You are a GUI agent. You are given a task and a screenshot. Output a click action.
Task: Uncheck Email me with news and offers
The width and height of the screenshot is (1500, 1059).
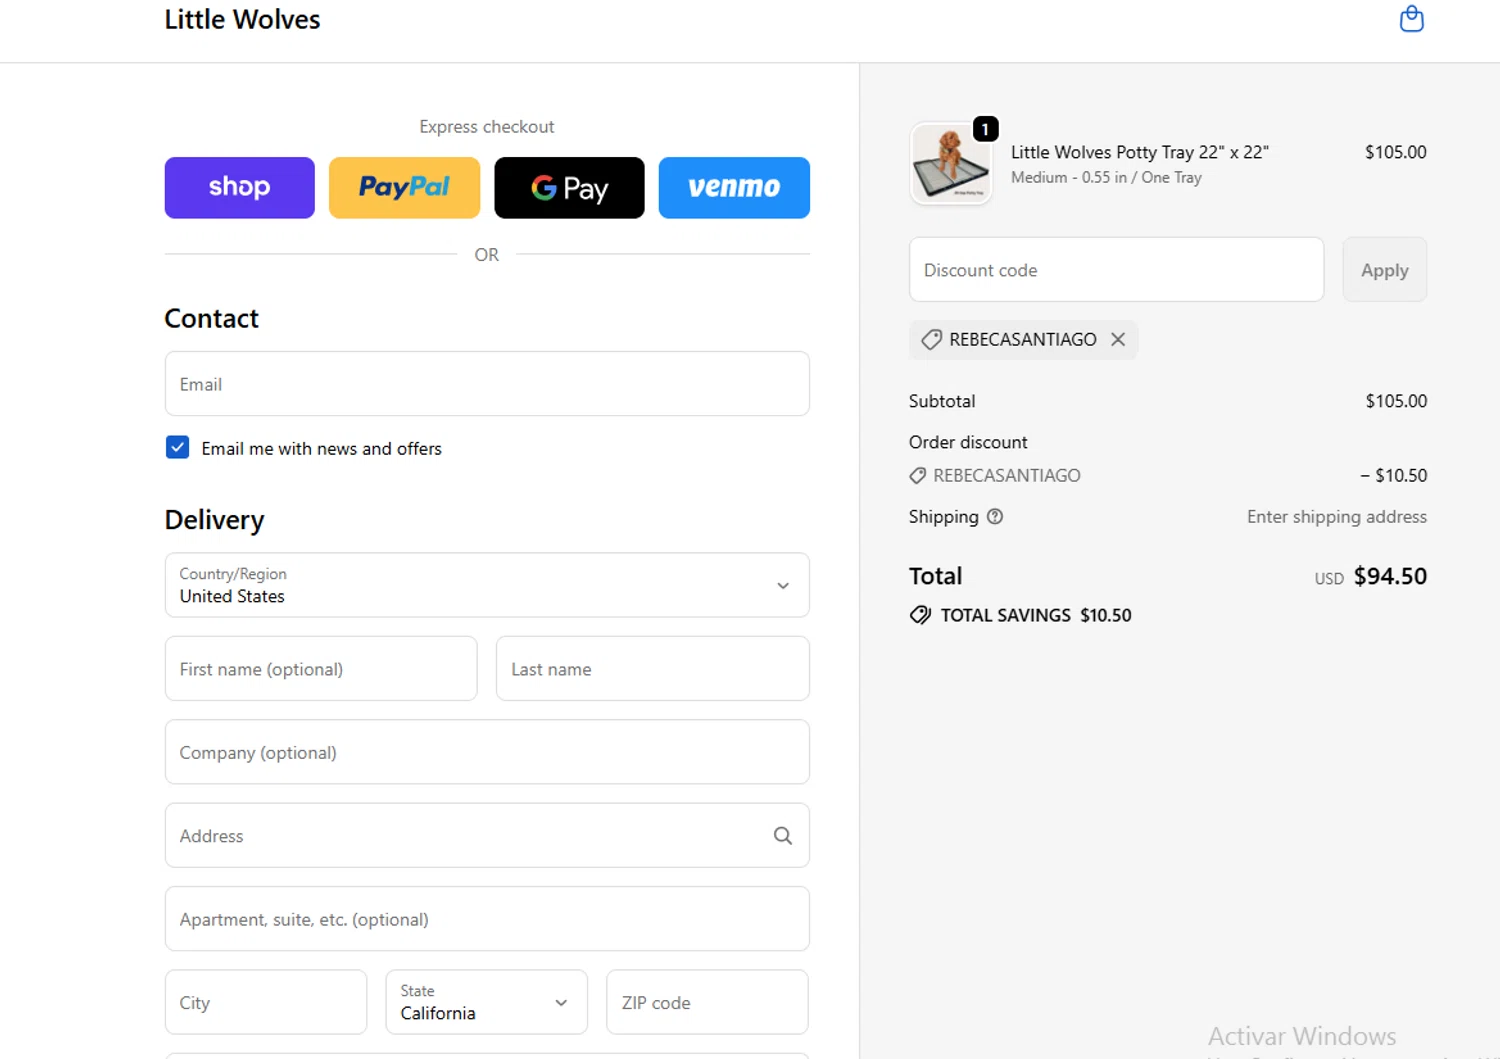point(177,447)
